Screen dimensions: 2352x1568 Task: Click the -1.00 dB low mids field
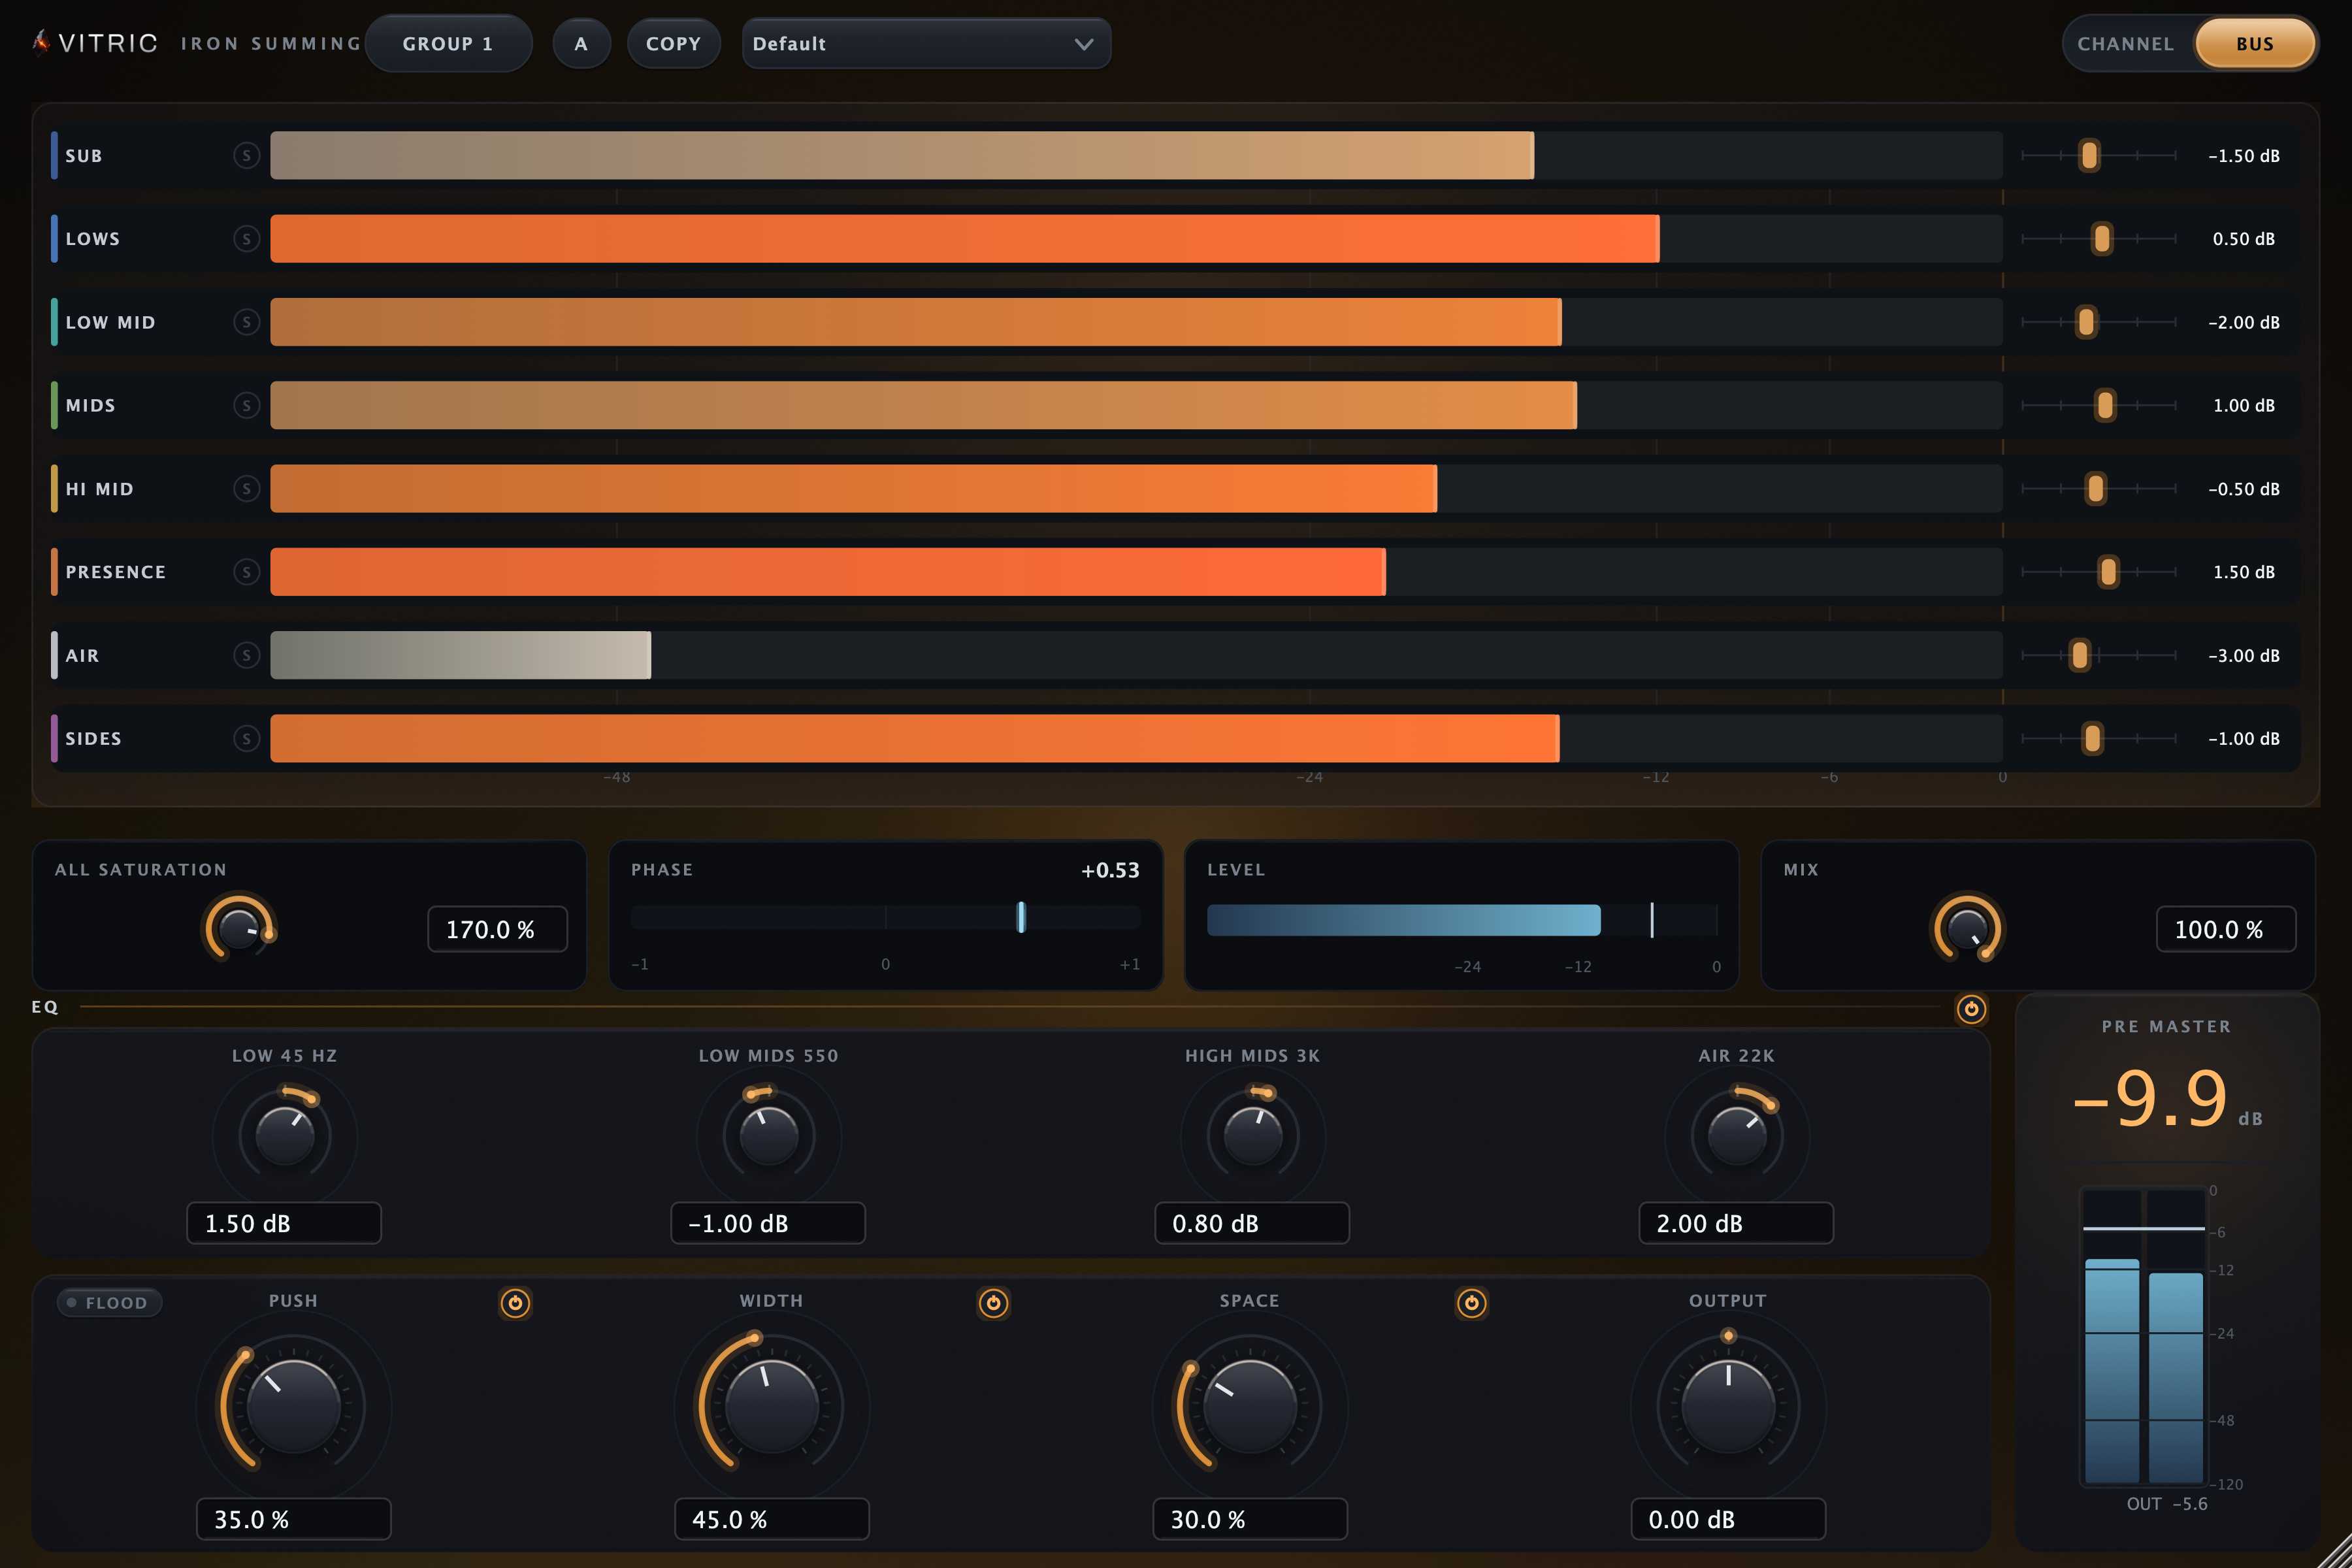(768, 1223)
